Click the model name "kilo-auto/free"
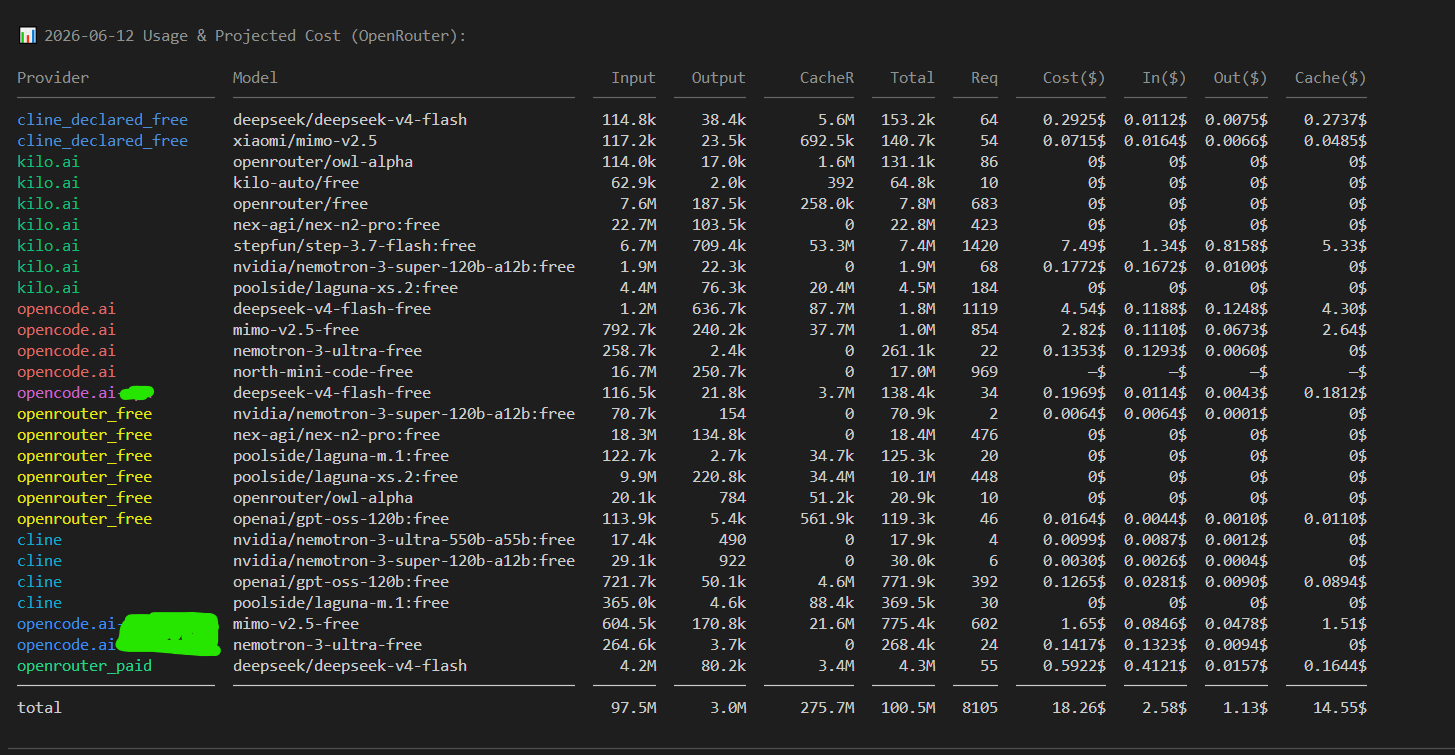The image size is (1455, 755). click(296, 183)
